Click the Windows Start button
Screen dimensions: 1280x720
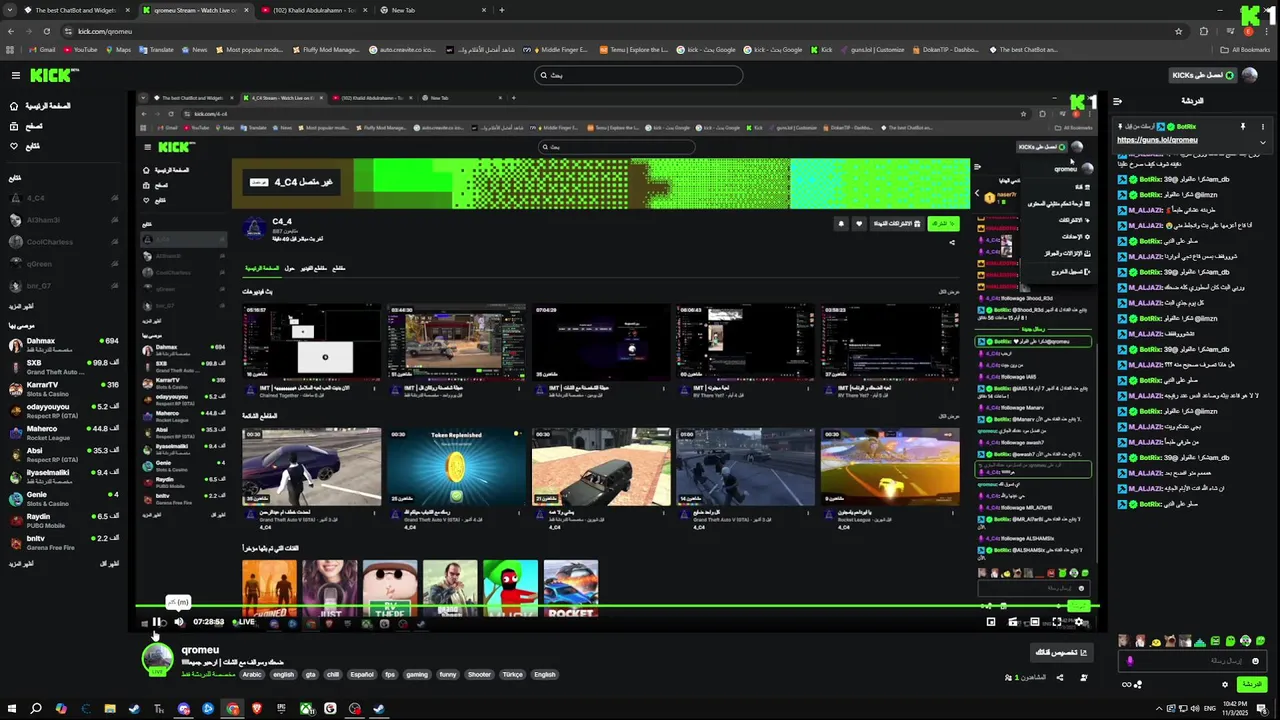point(12,709)
